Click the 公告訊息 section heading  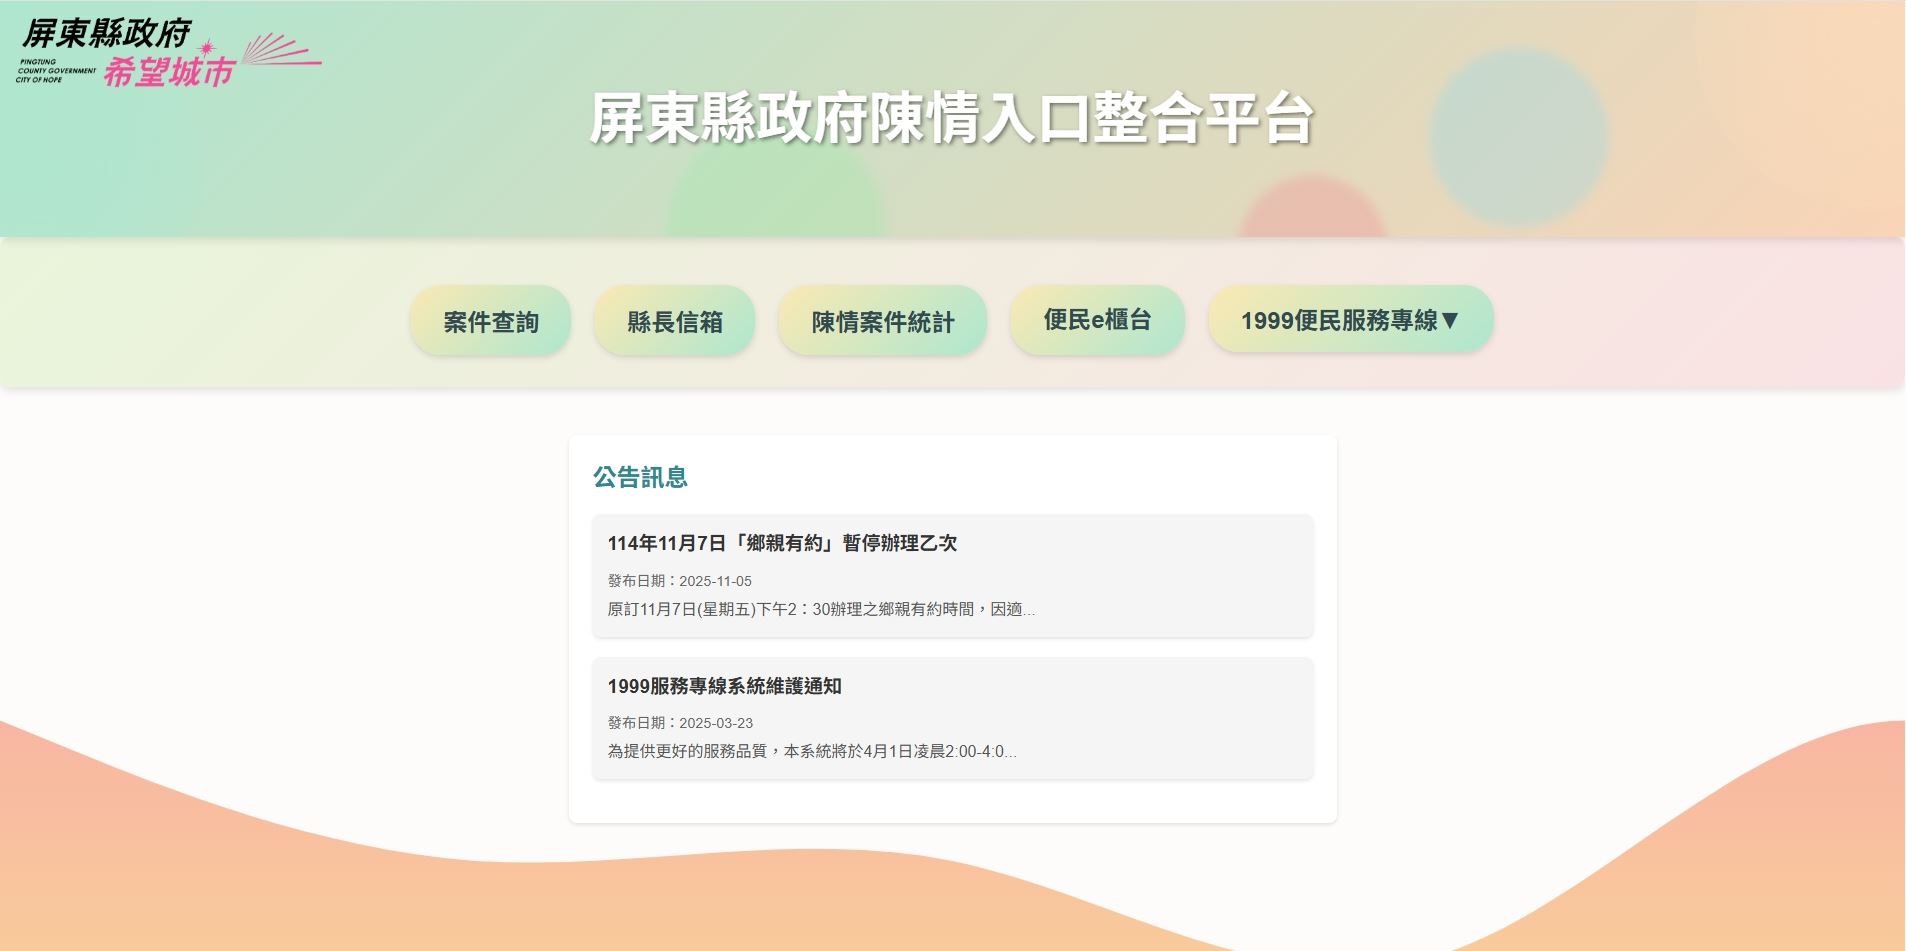click(x=640, y=477)
